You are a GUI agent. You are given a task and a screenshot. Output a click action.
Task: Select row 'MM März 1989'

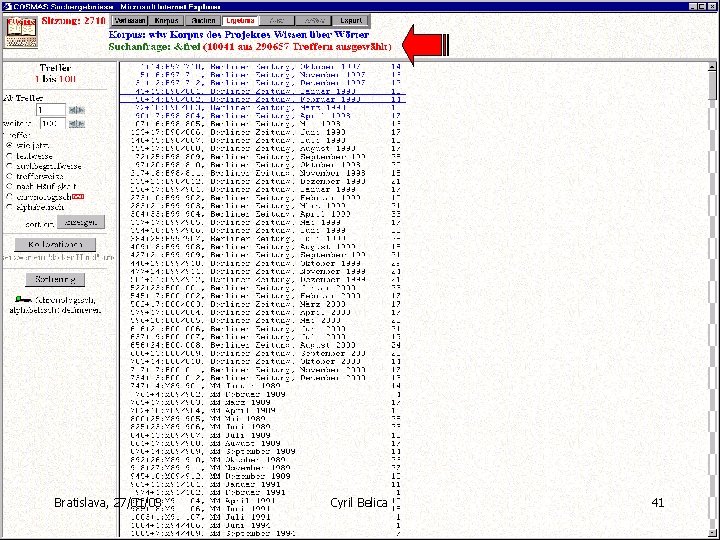[265, 403]
